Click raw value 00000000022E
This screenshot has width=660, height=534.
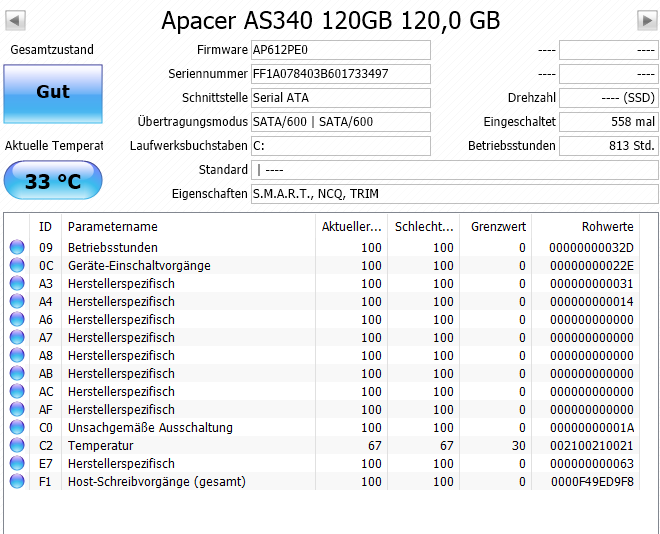tap(591, 266)
